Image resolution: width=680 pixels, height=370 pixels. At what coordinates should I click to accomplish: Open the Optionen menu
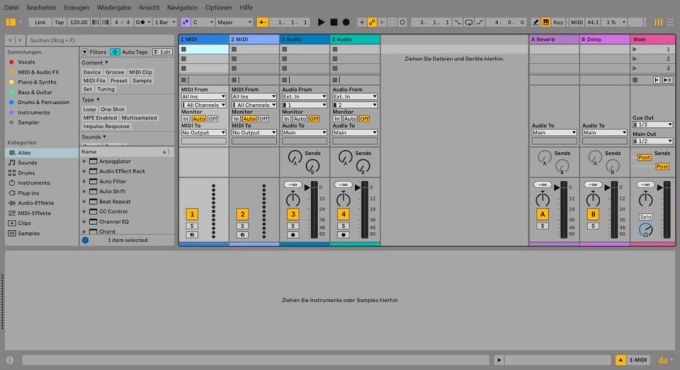click(x=218, y=7)
